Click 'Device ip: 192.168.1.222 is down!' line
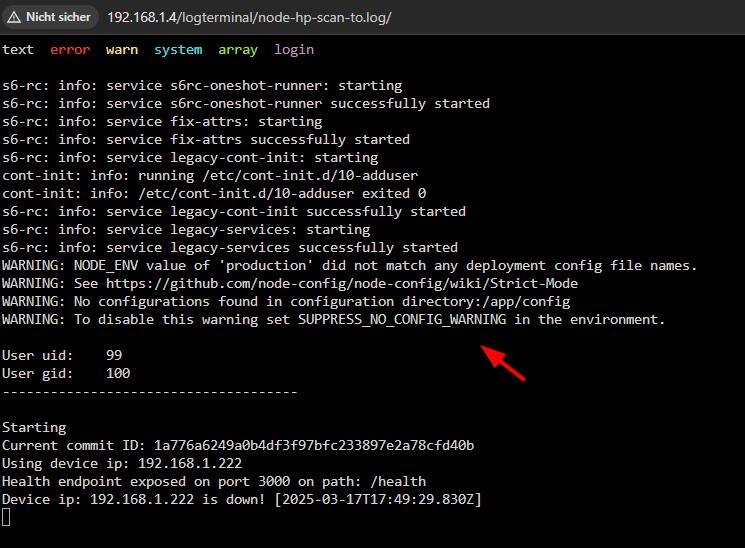 (x=242, y=500)
